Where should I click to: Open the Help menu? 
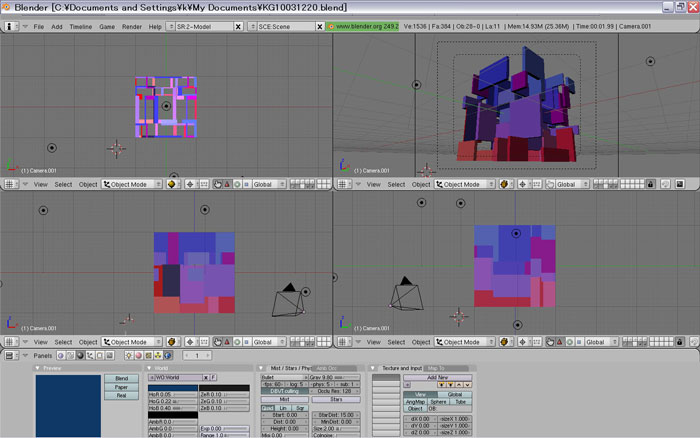[155, 27]
